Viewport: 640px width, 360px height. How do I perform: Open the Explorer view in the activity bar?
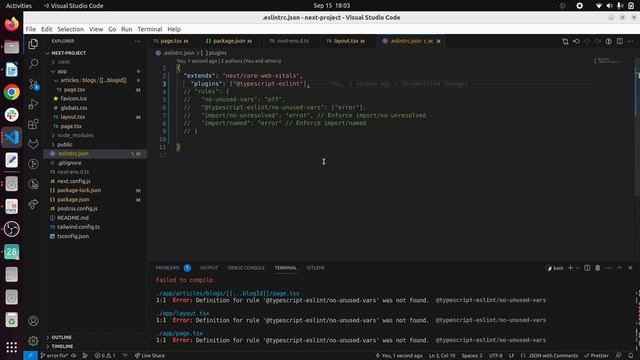pos(33,44)
